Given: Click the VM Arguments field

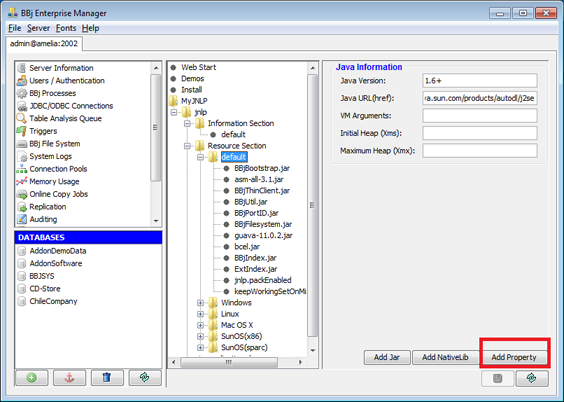Looking at the screenshot, I should click(x=480, y=116).
